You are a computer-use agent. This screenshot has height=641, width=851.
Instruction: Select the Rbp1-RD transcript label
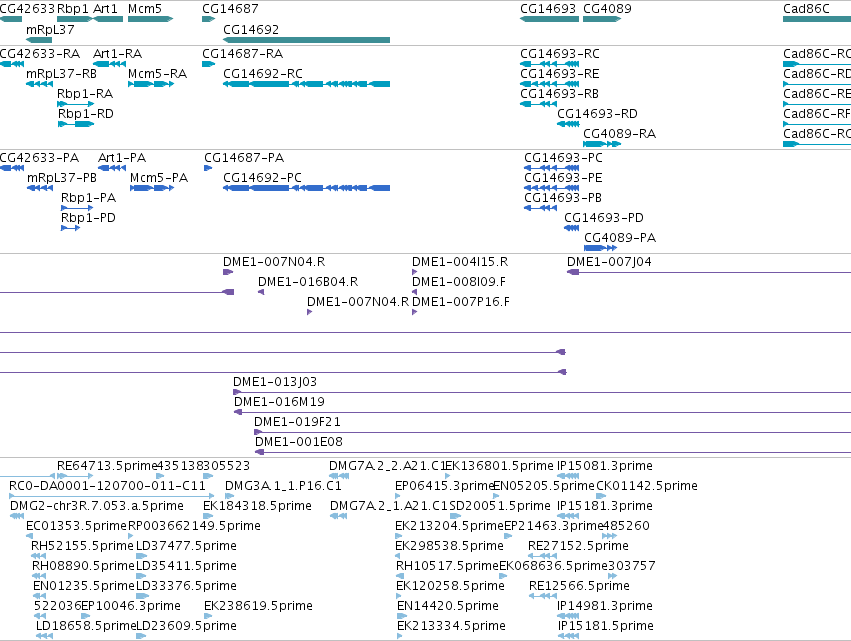[86, 114]
